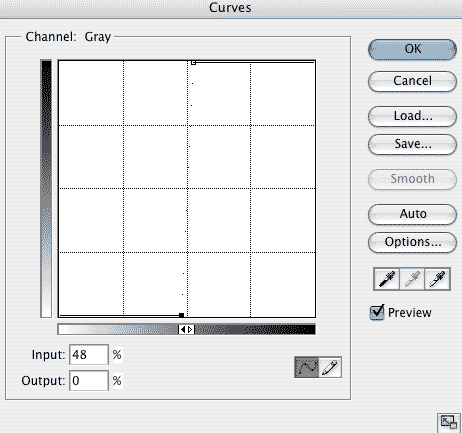This screenshot has width=462, height=433.
Task: Toggle the Preview checkbox
Action: coord(377,312)
